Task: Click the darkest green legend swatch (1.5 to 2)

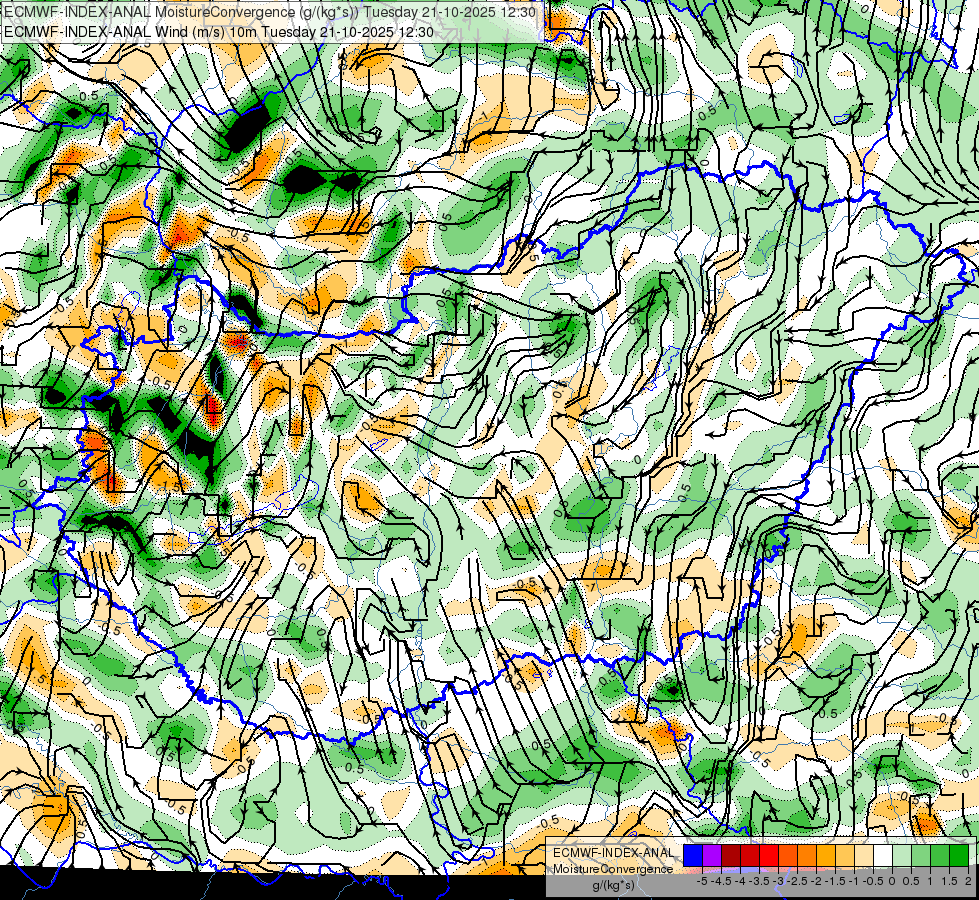Action: 959,856
